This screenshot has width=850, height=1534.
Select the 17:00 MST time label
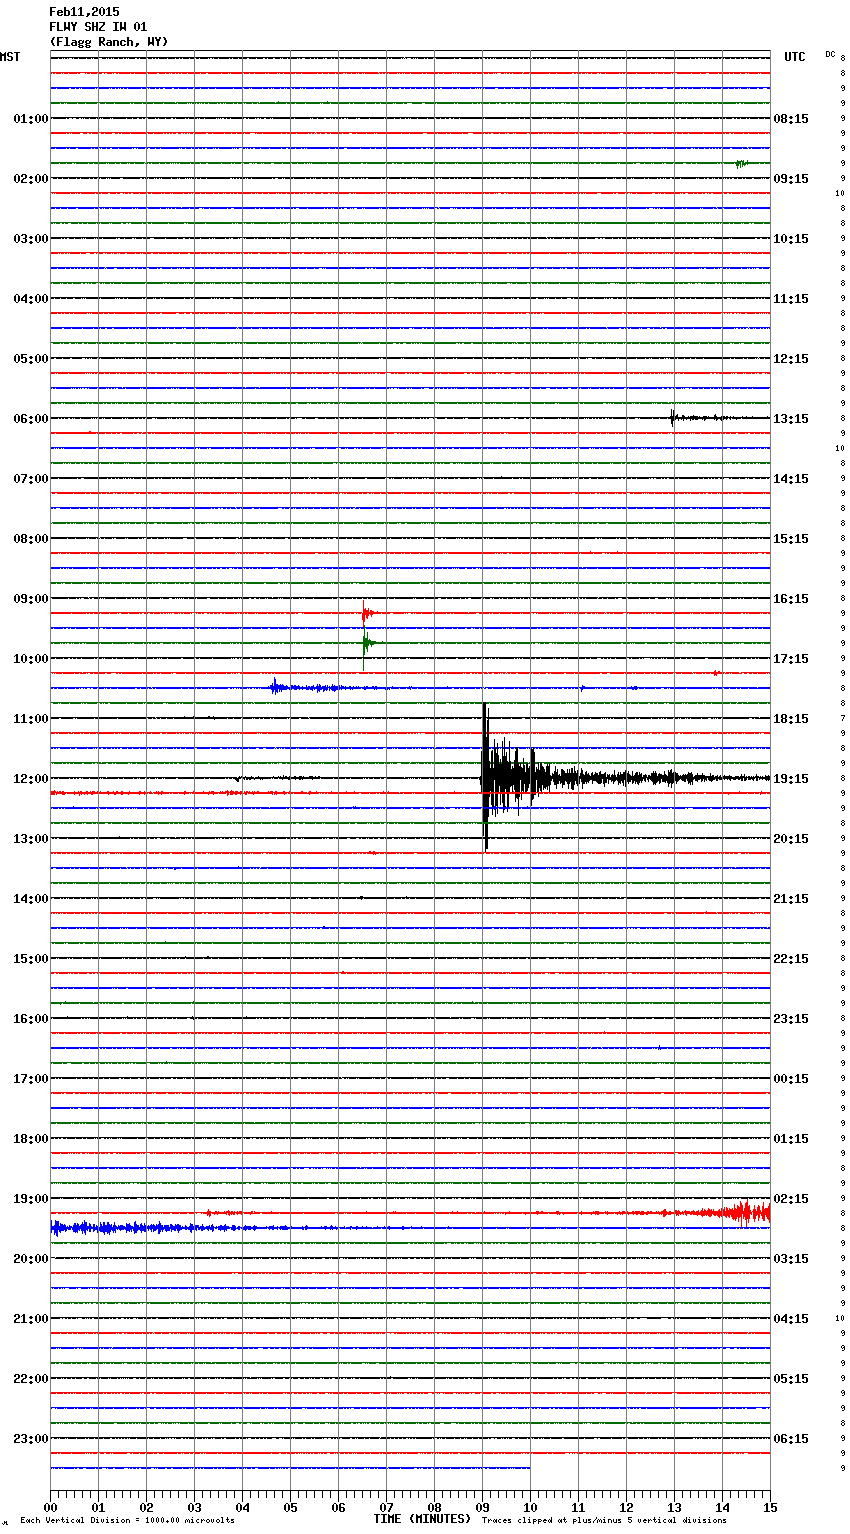click(31, 1079)
